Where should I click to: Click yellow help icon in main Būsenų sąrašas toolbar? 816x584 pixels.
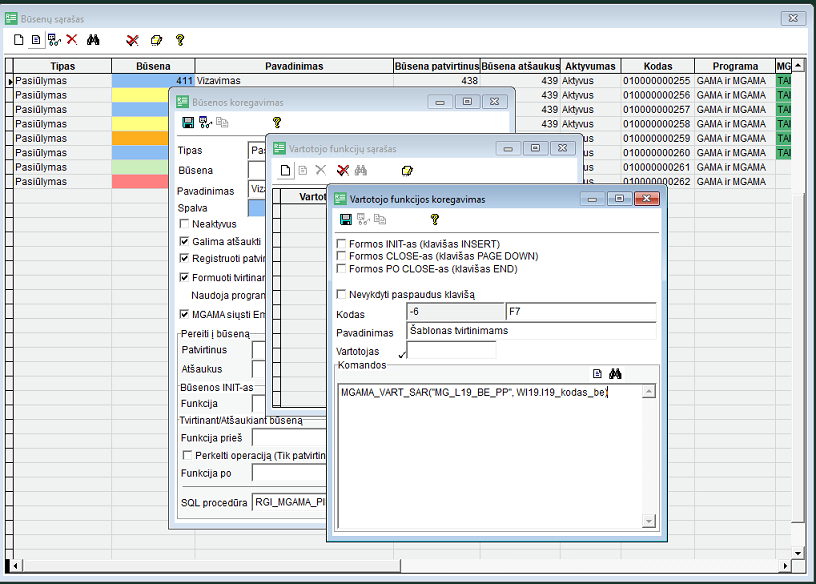point(180,40)
